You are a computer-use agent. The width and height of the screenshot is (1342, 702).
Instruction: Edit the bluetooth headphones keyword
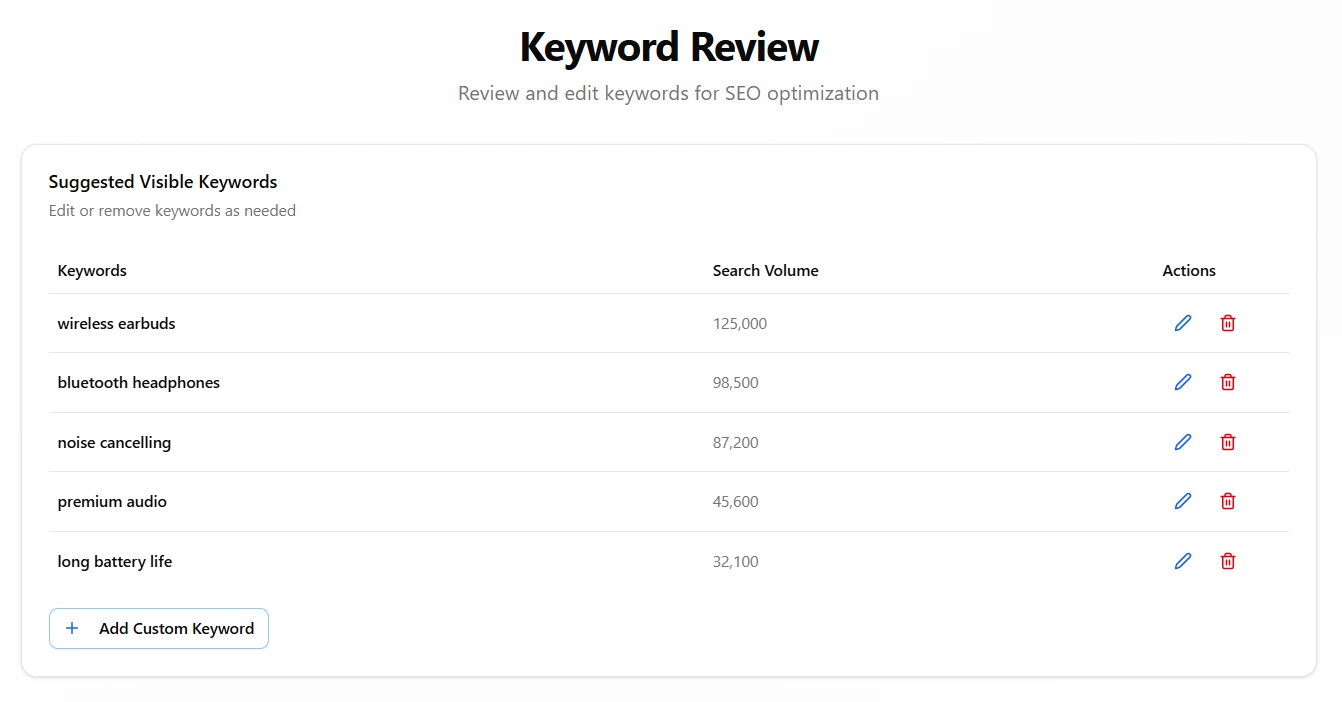(x=1183, y=382)
